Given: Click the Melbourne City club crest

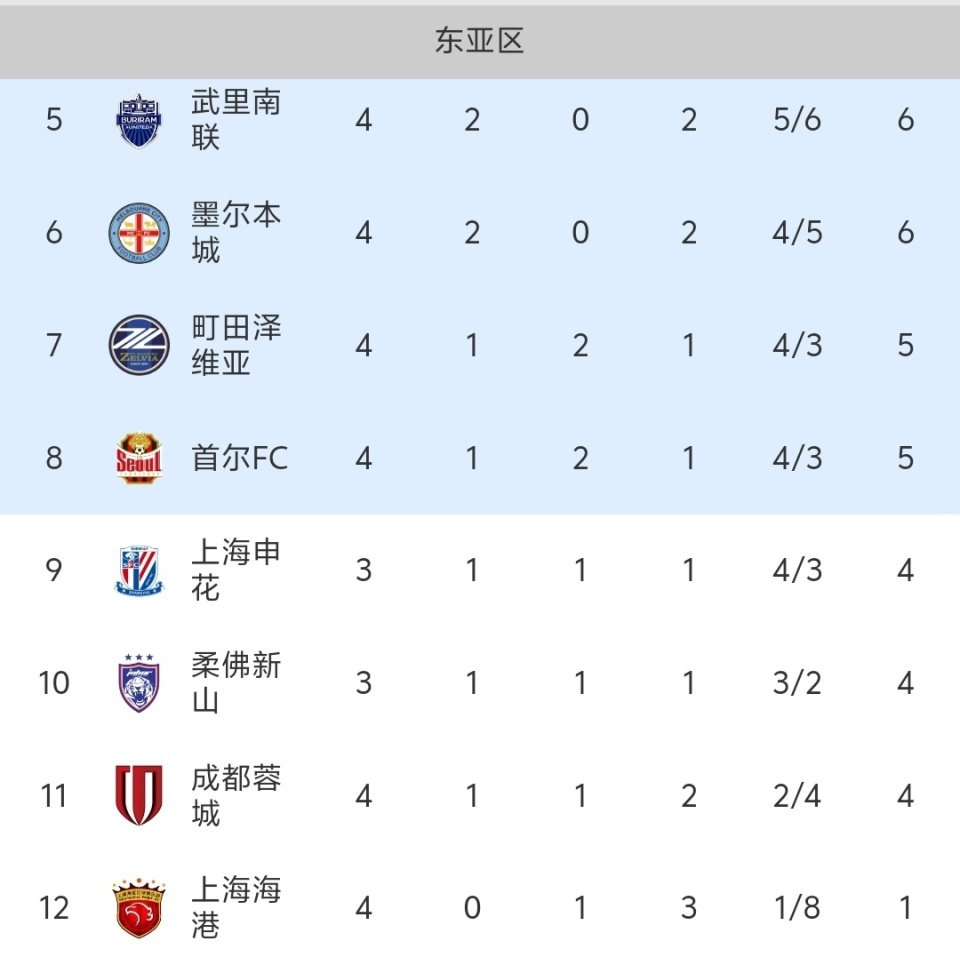Looking at the screenshot, I should pos(139,233).
